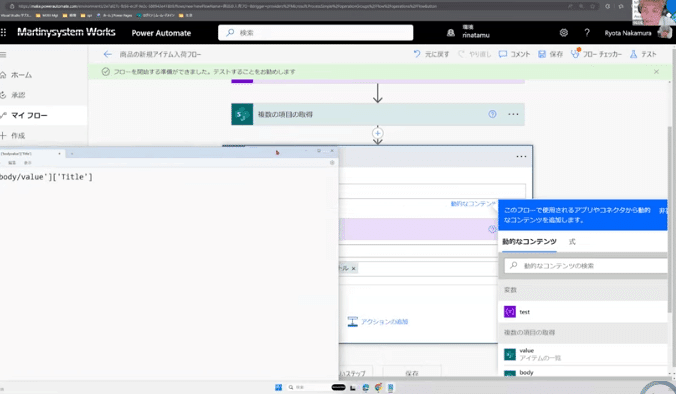676x394 pixels.
Task: Click the help question mark icon
Action: pos(587,33)
